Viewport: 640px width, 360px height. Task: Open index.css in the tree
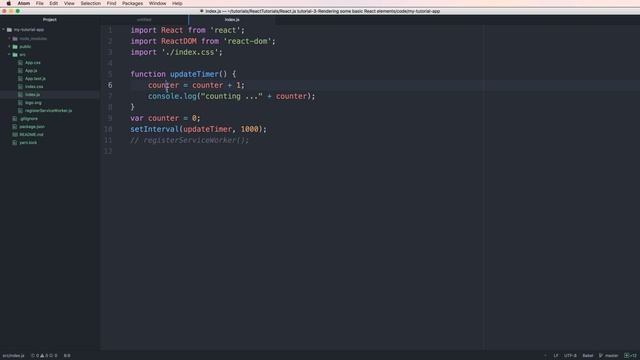pos(34,87)
